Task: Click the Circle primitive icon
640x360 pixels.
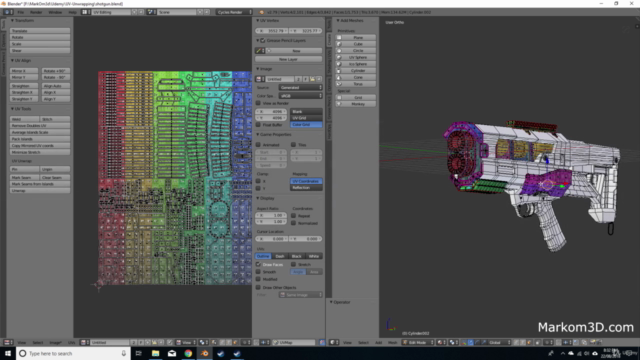Action: [339, 51]
